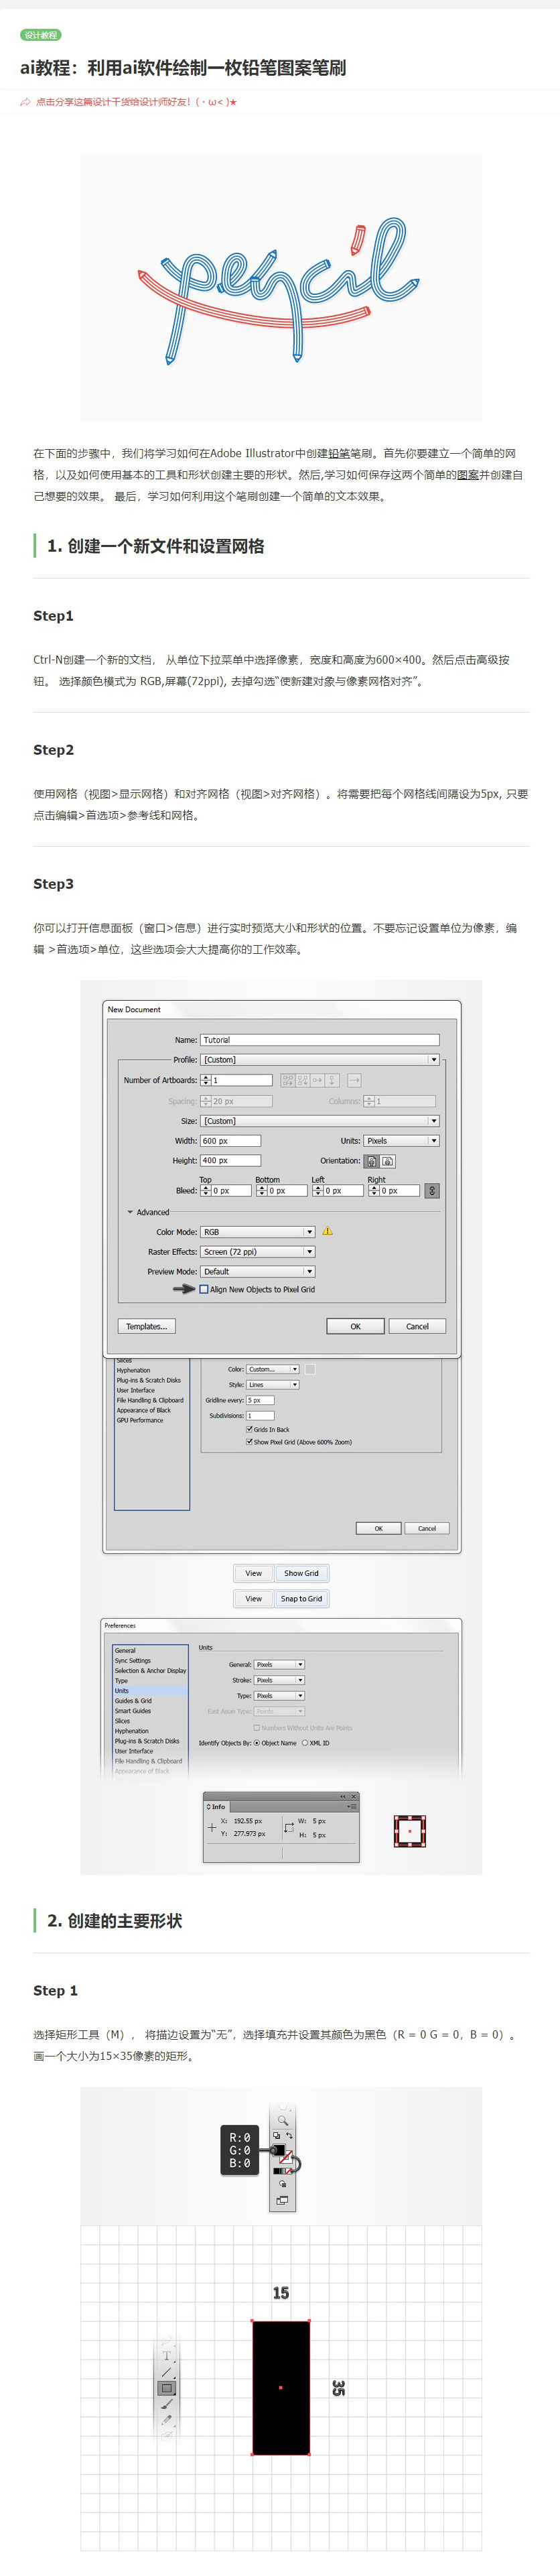Choose the Snap to Grid menu item
Screen dimensions: 560x2576
tap(301, 1599)
